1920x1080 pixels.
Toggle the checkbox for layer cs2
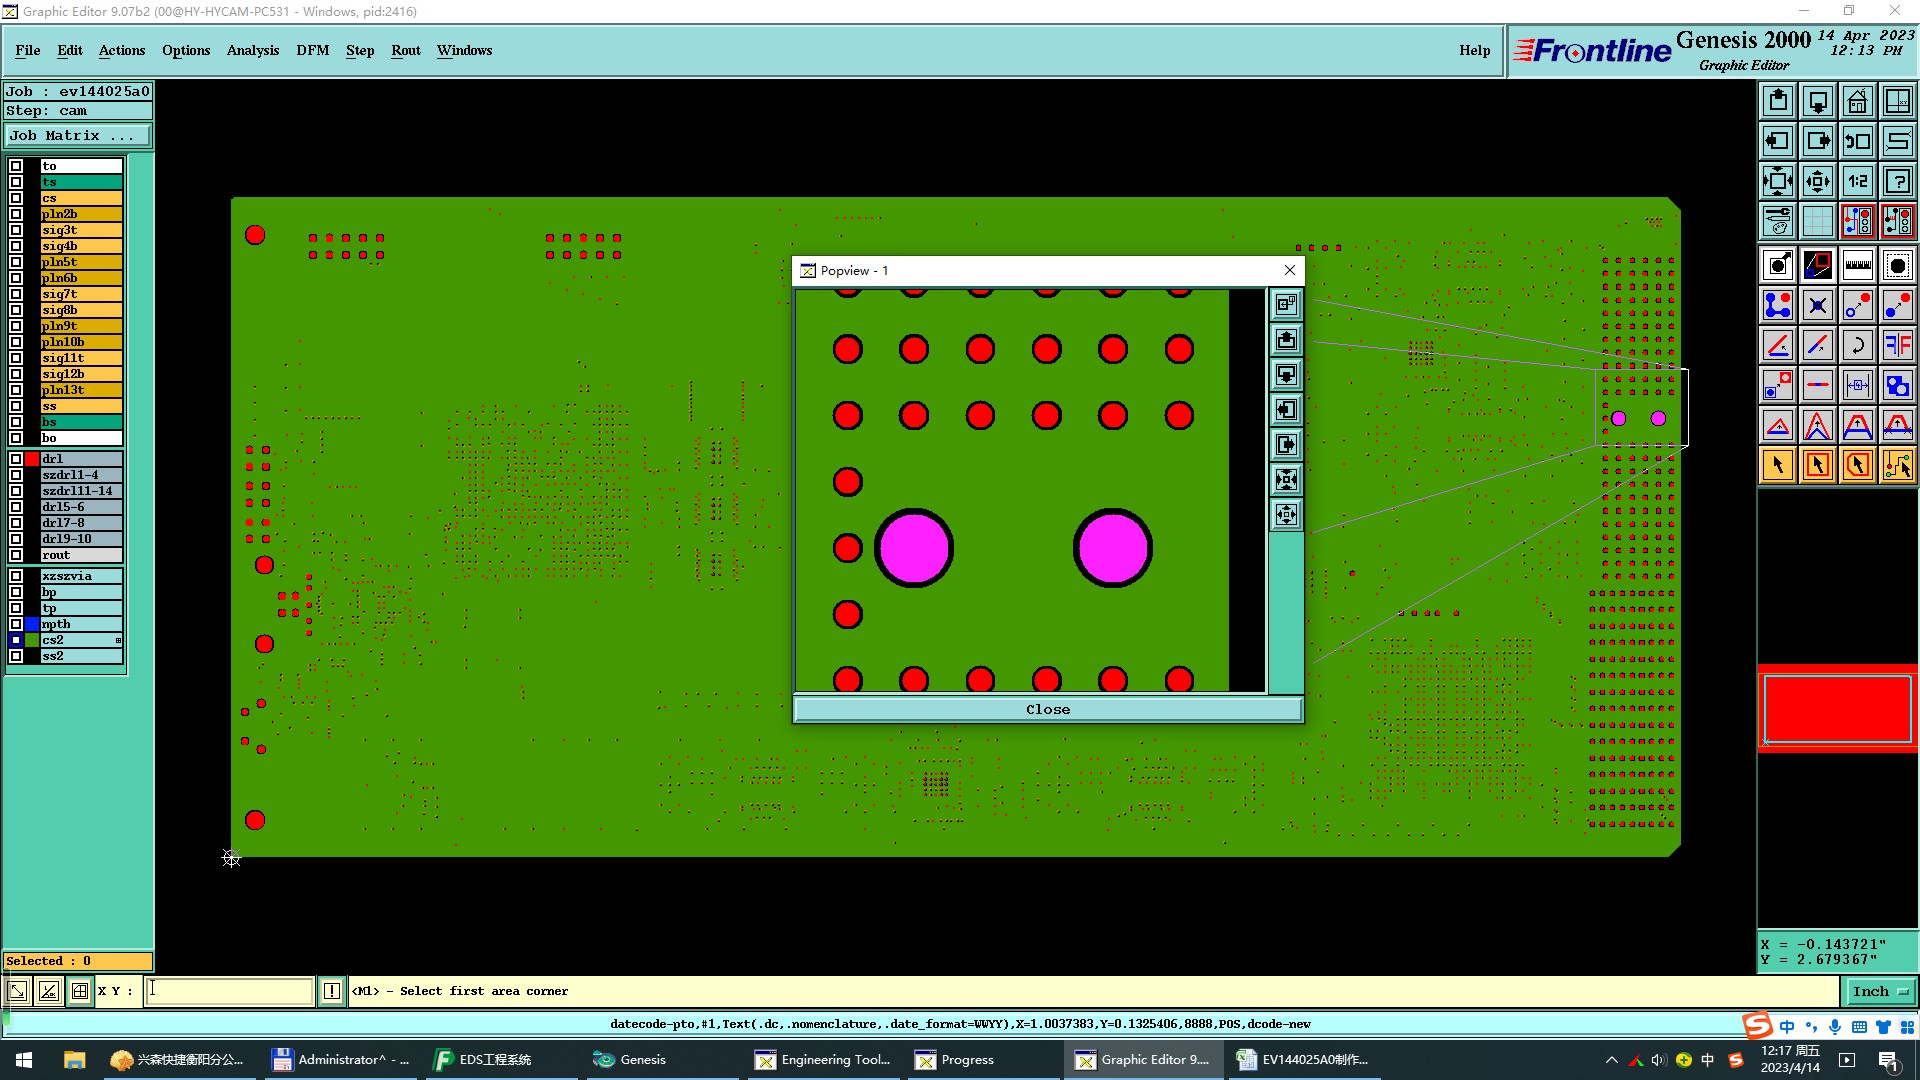[16, 640]
